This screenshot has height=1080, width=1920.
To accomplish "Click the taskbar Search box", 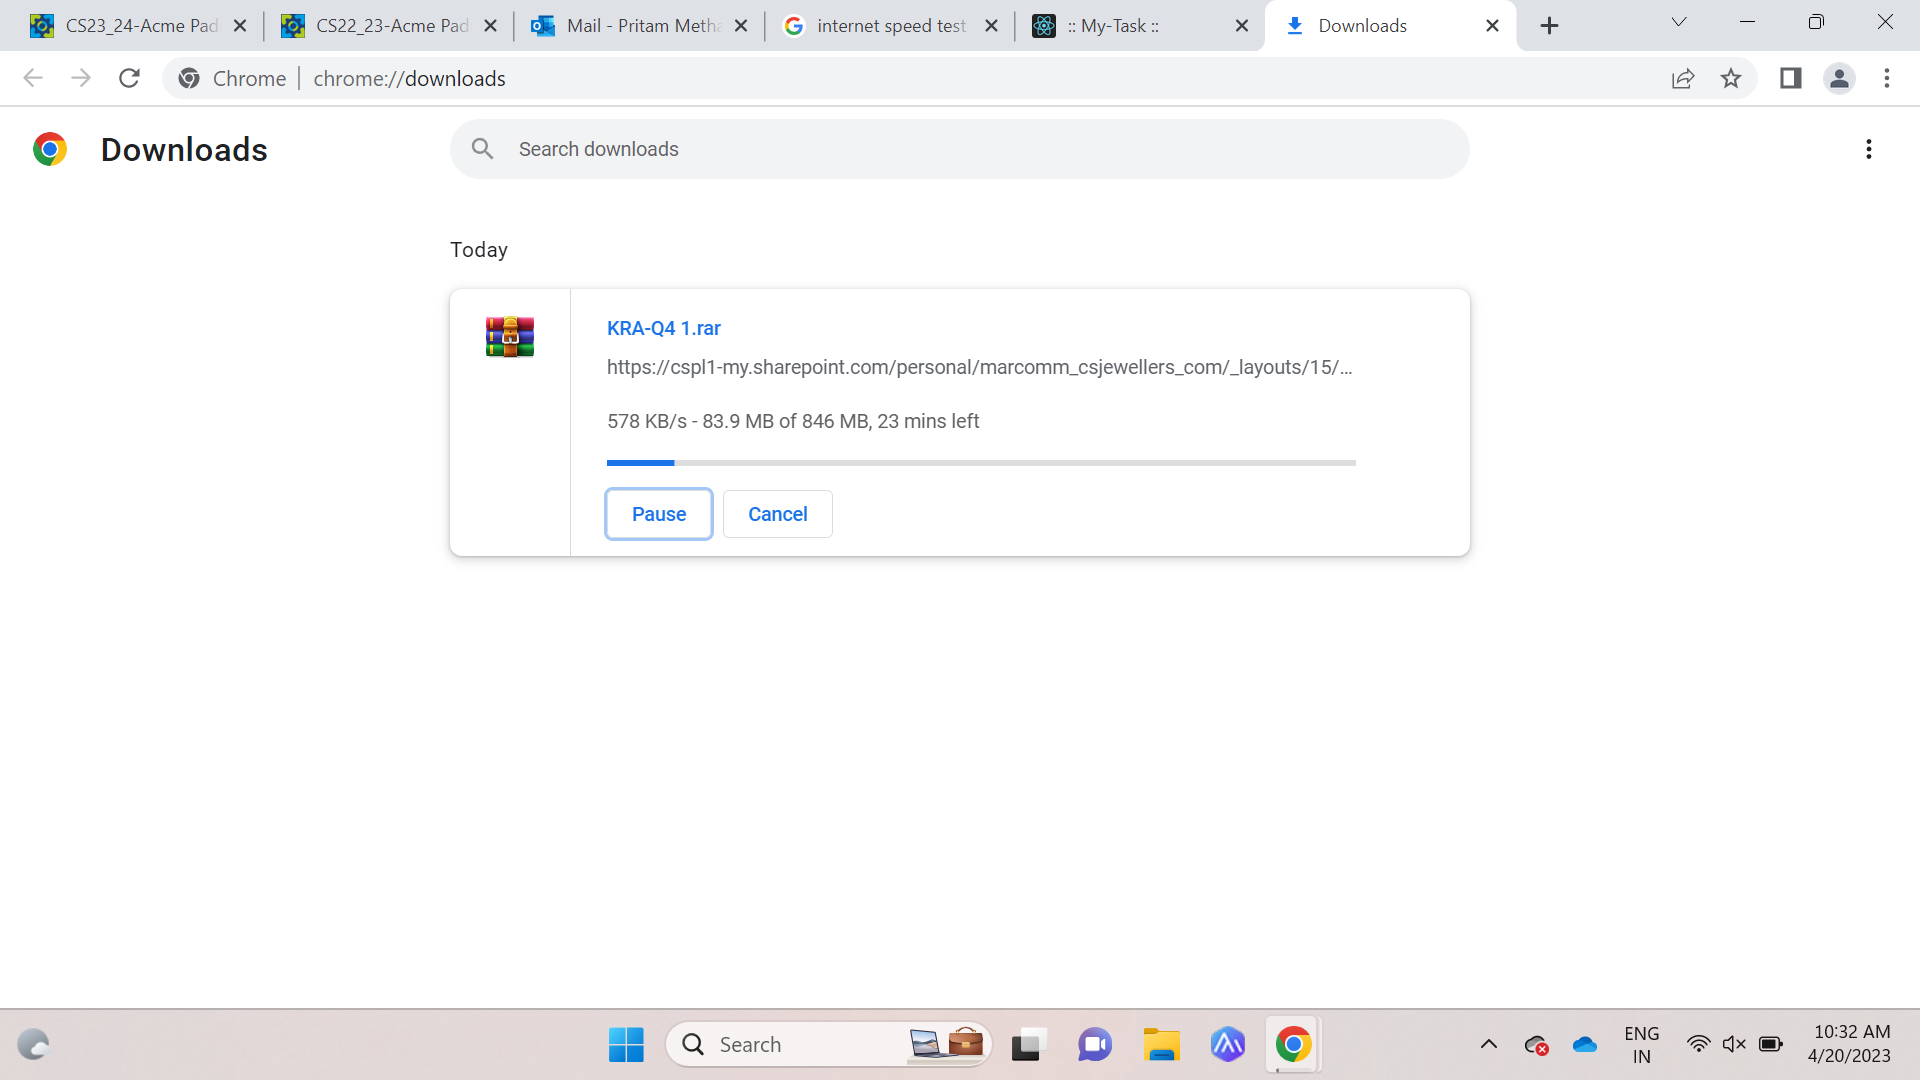I will coord(828,1045).
